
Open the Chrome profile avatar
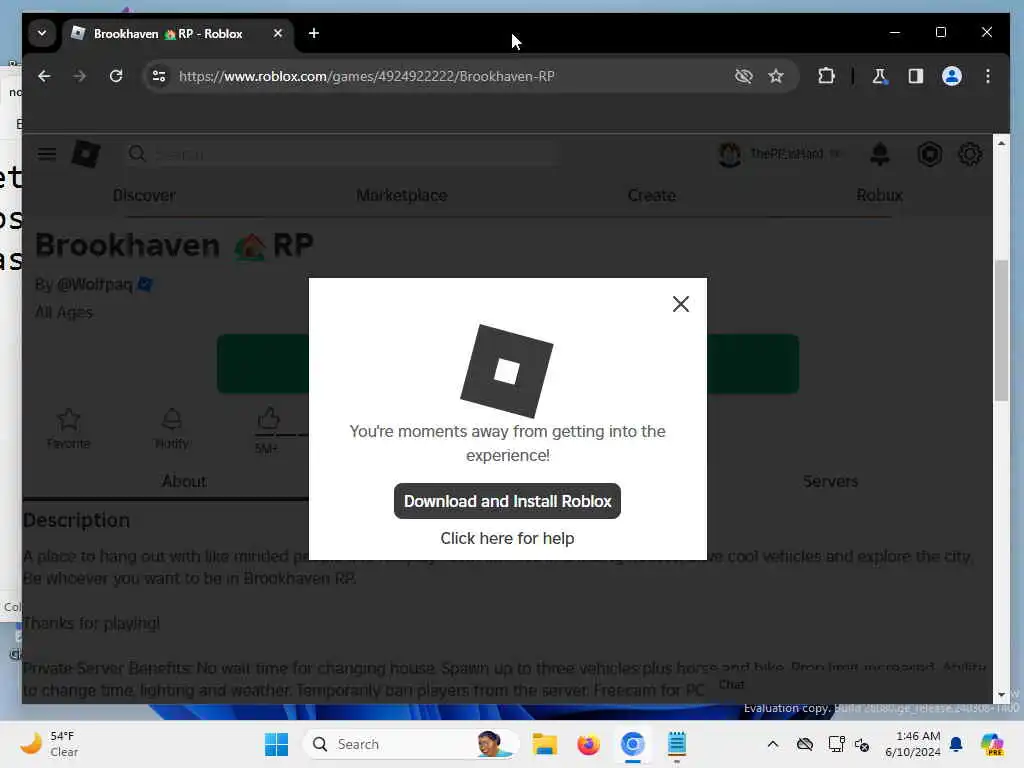tap(952, 76)
